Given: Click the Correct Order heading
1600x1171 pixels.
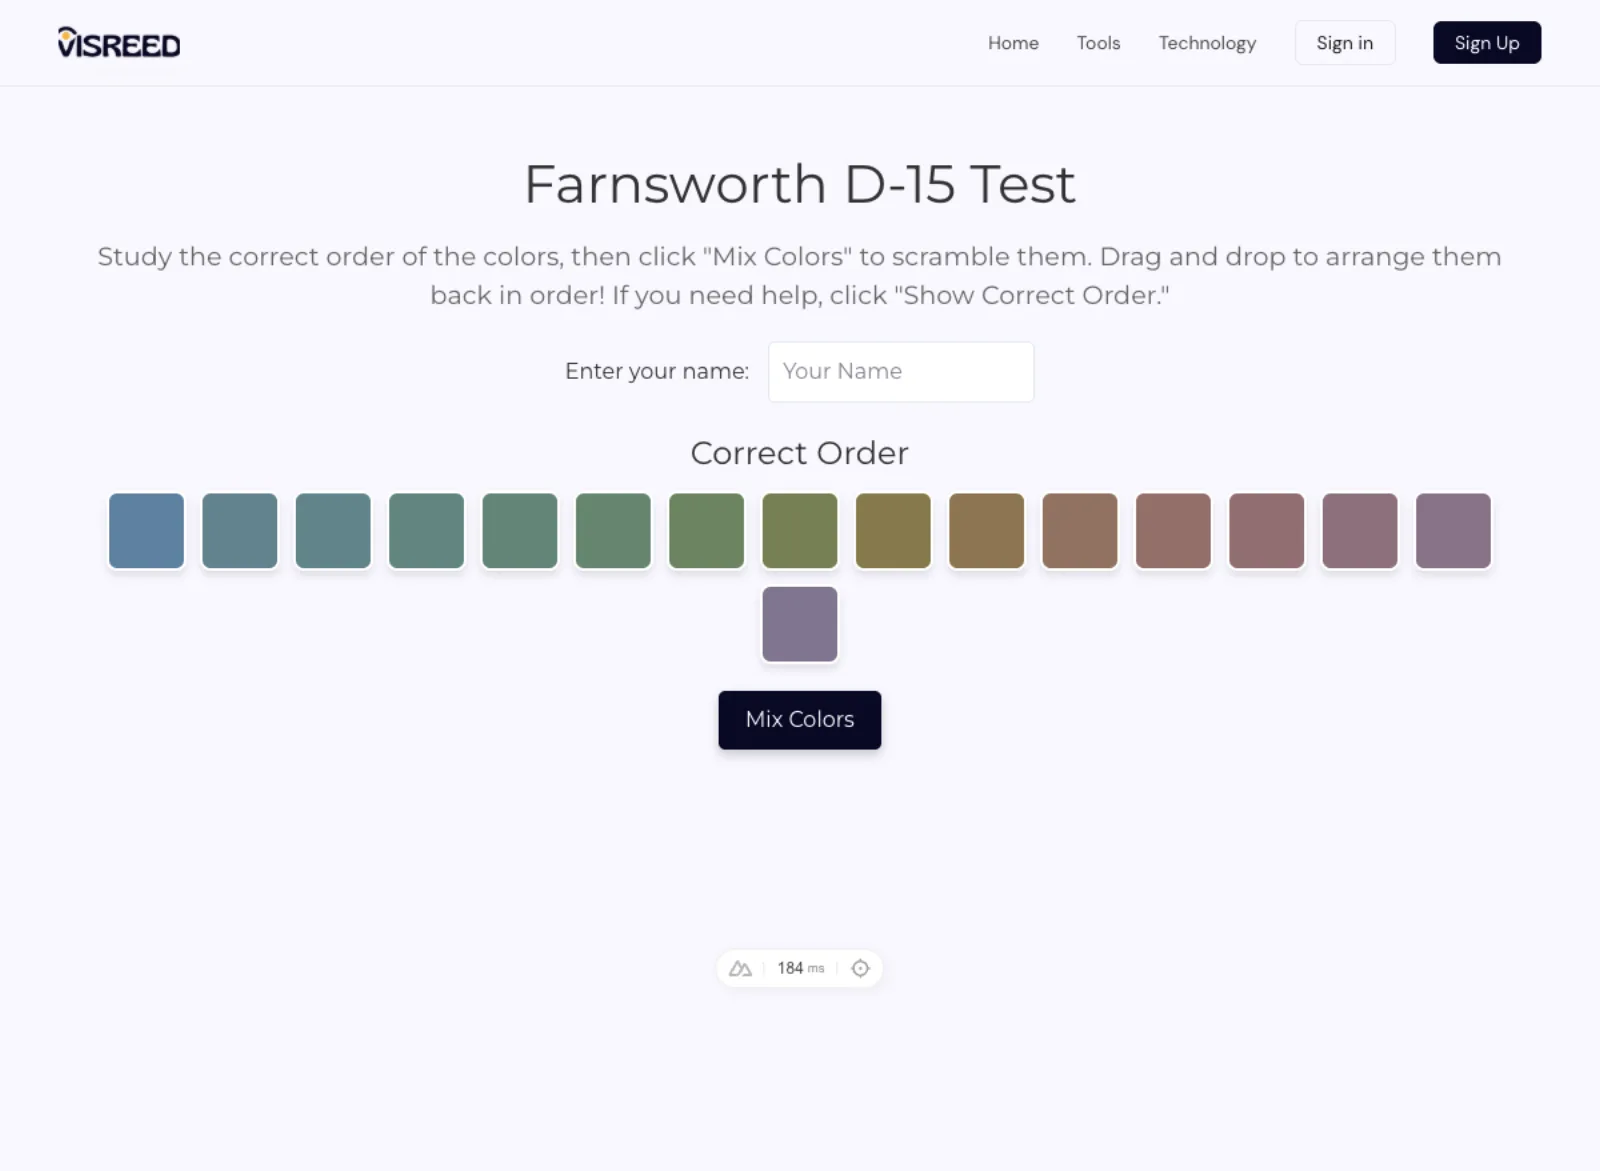Looking at the screenshot, I should (x=800, y=453).
